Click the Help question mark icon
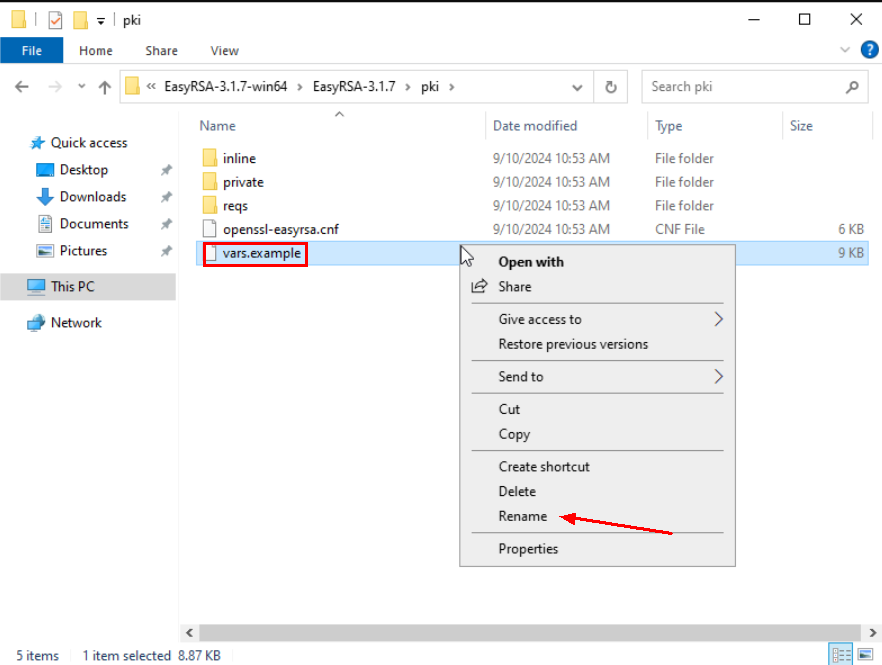Image resolution: width=882 pixels, height=665 pixels. (x=869, y=50)
